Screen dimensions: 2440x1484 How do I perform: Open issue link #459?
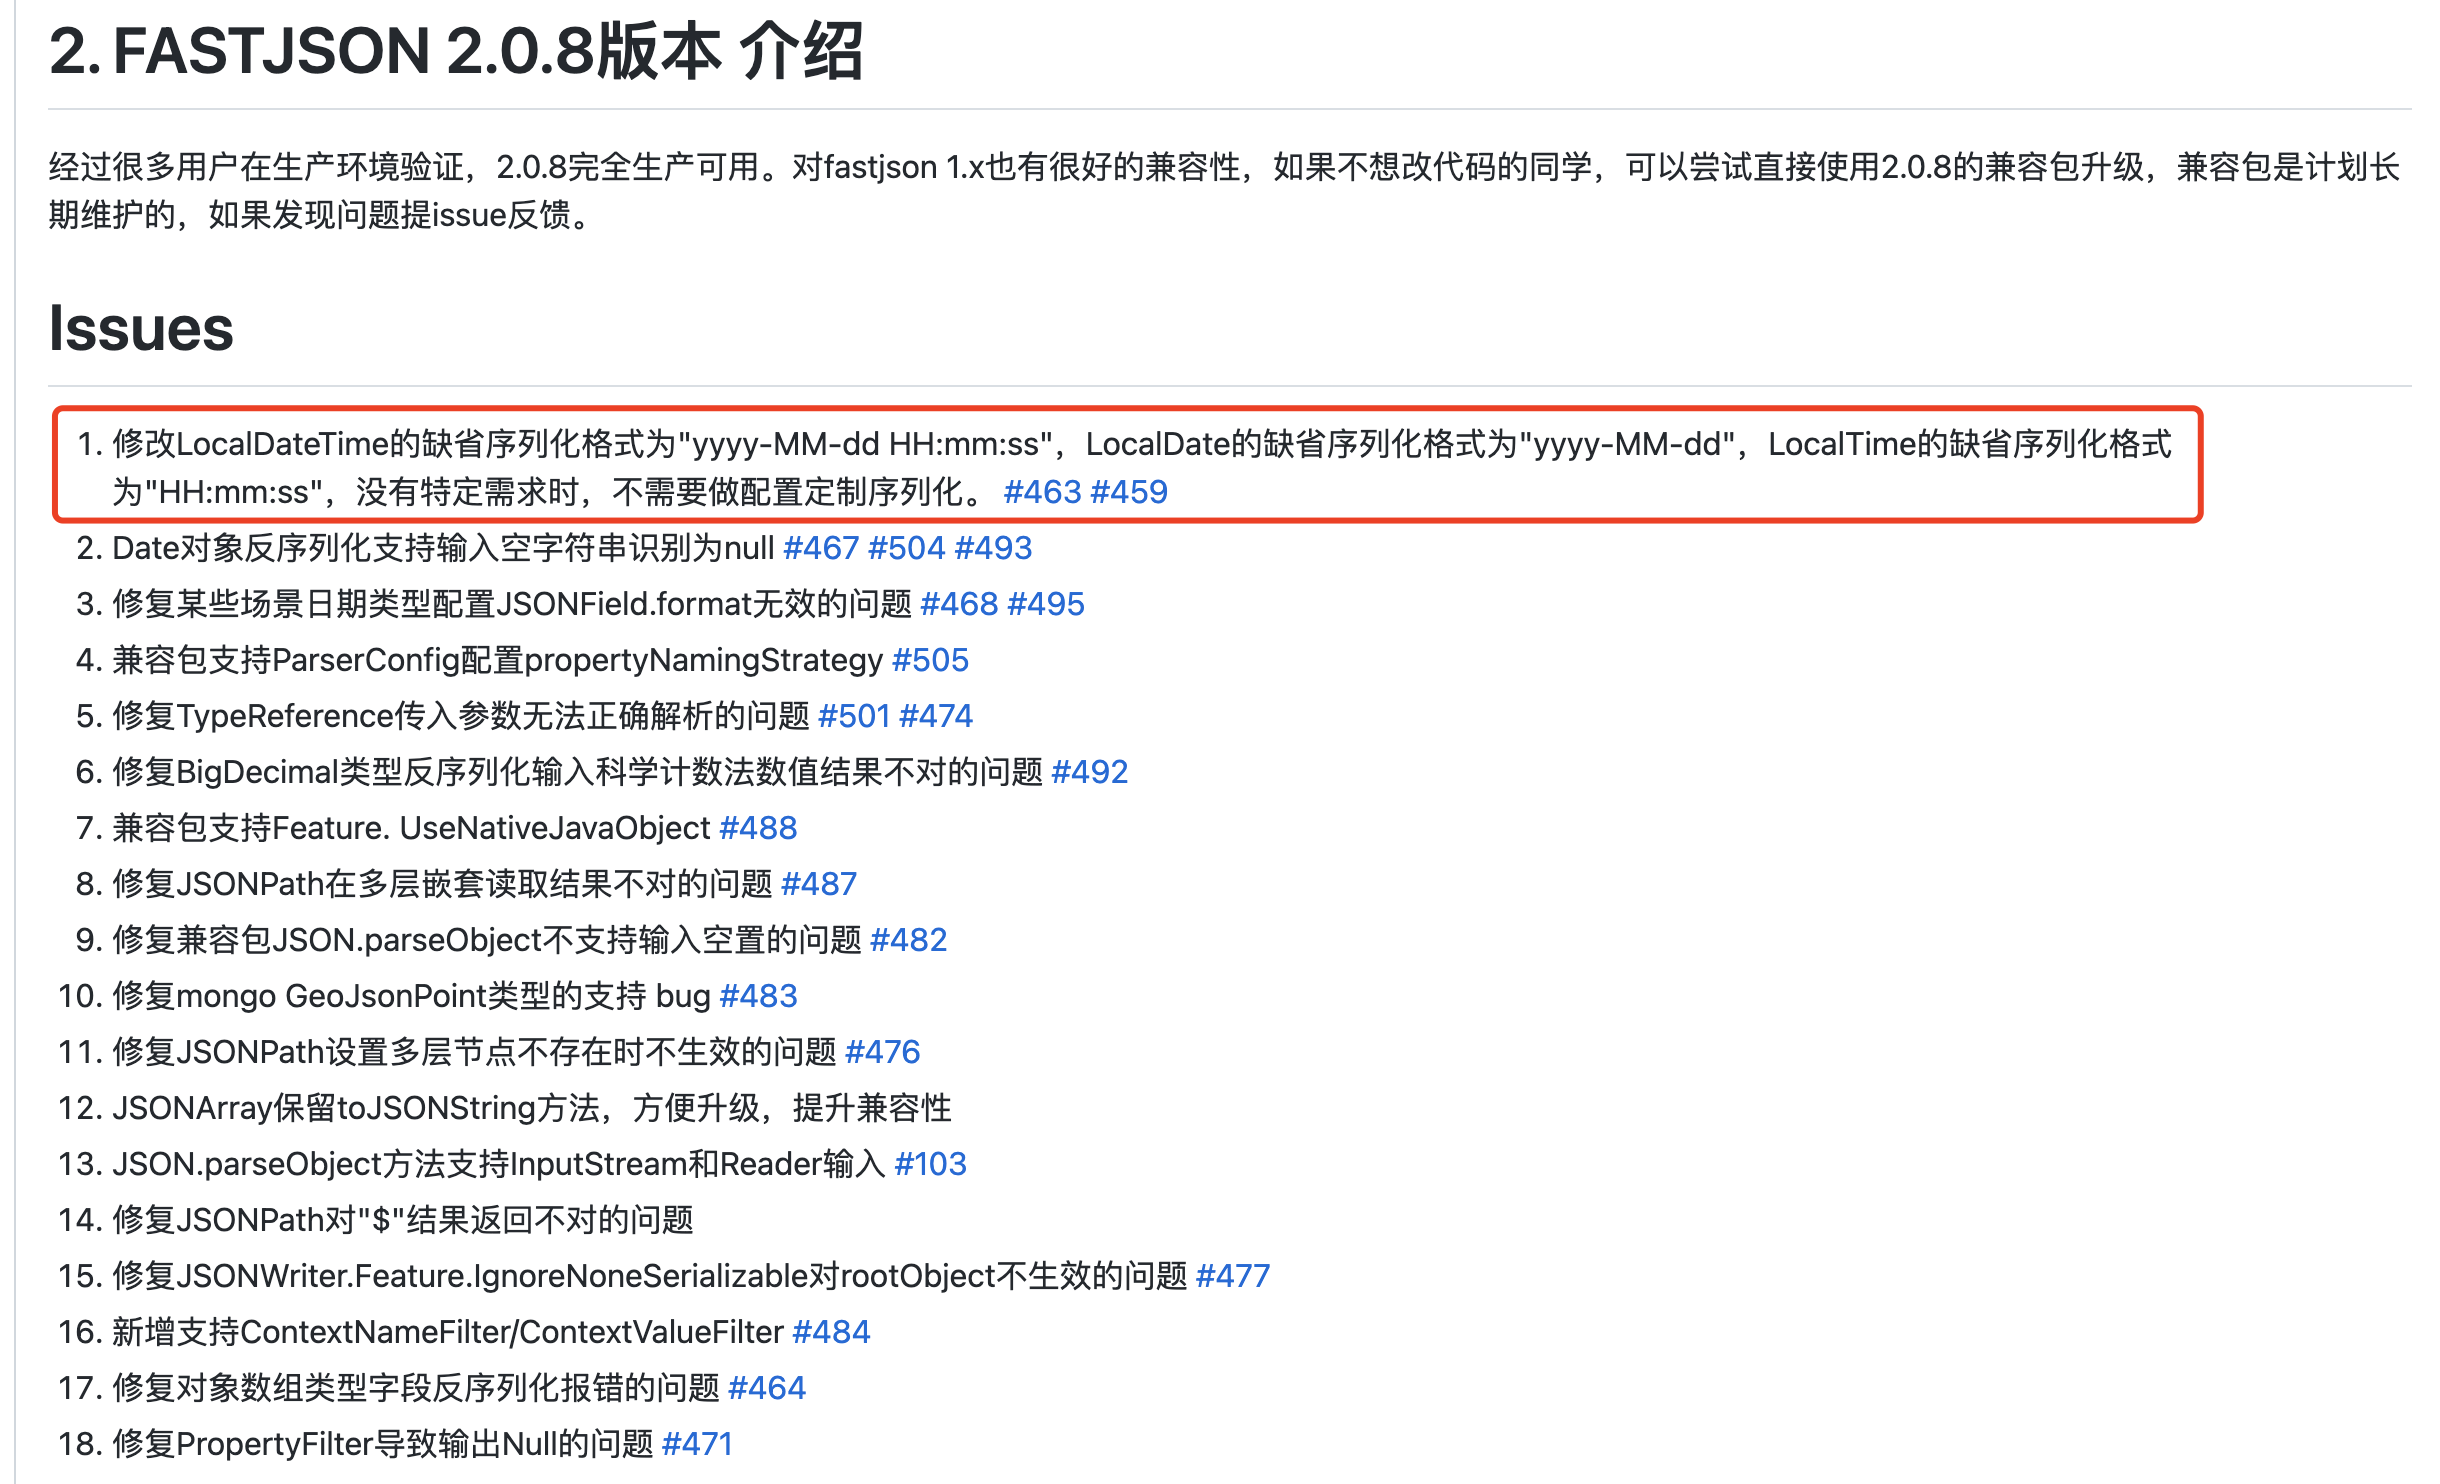click(x=1129, y=492)
